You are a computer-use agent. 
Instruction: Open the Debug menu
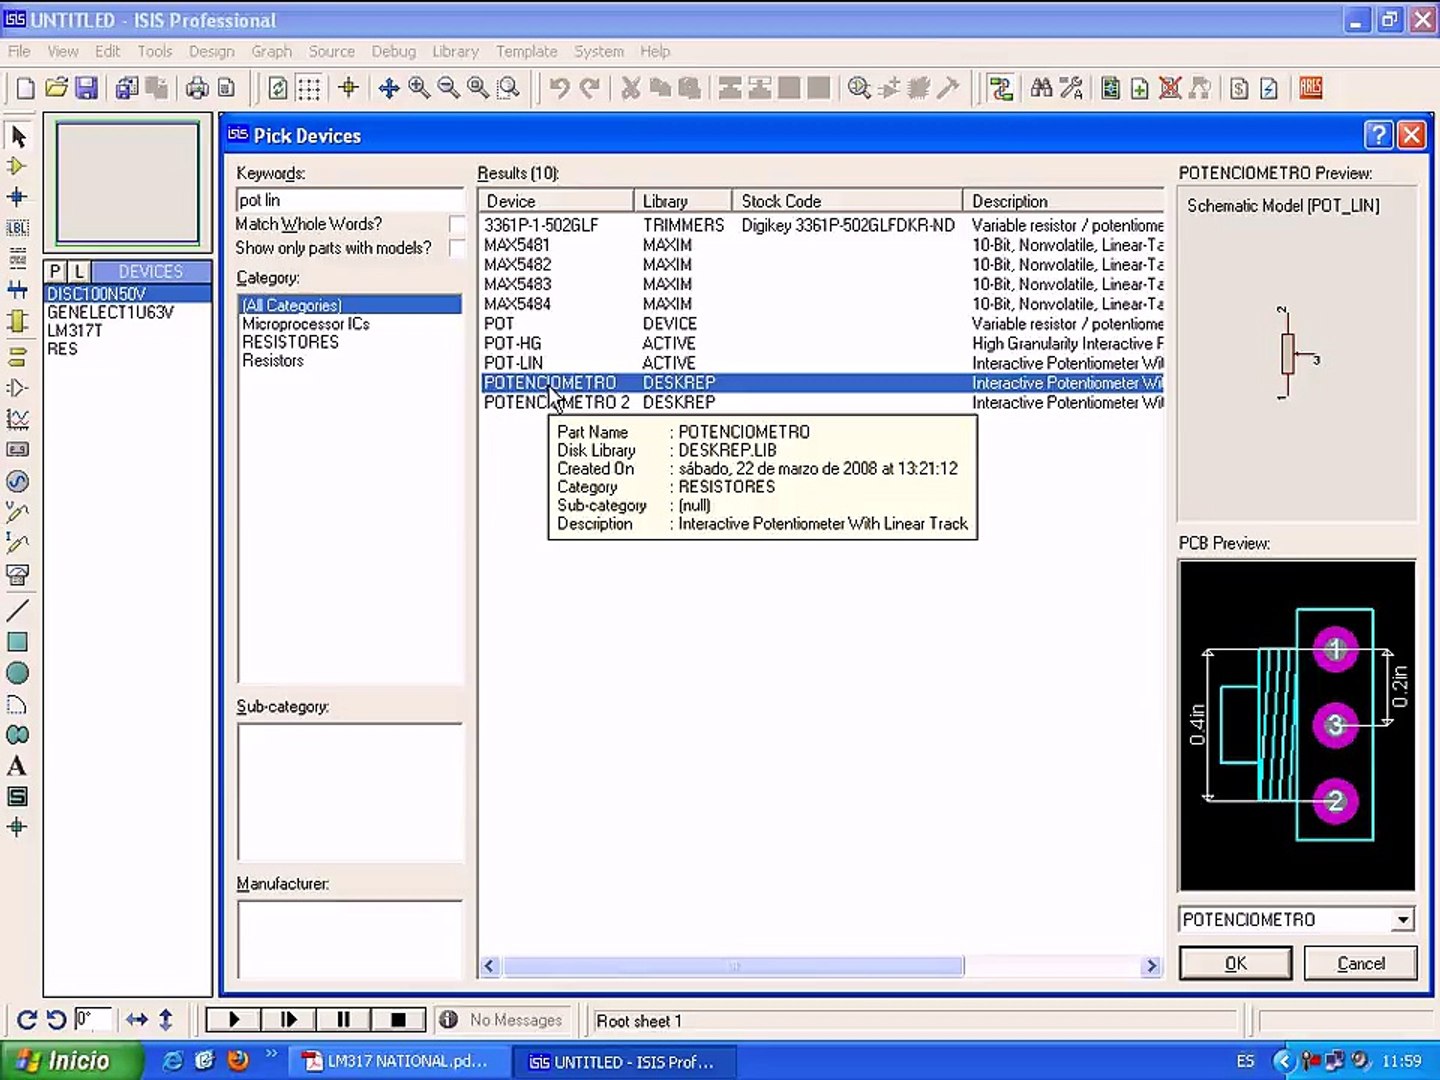[x=393, y=51]
